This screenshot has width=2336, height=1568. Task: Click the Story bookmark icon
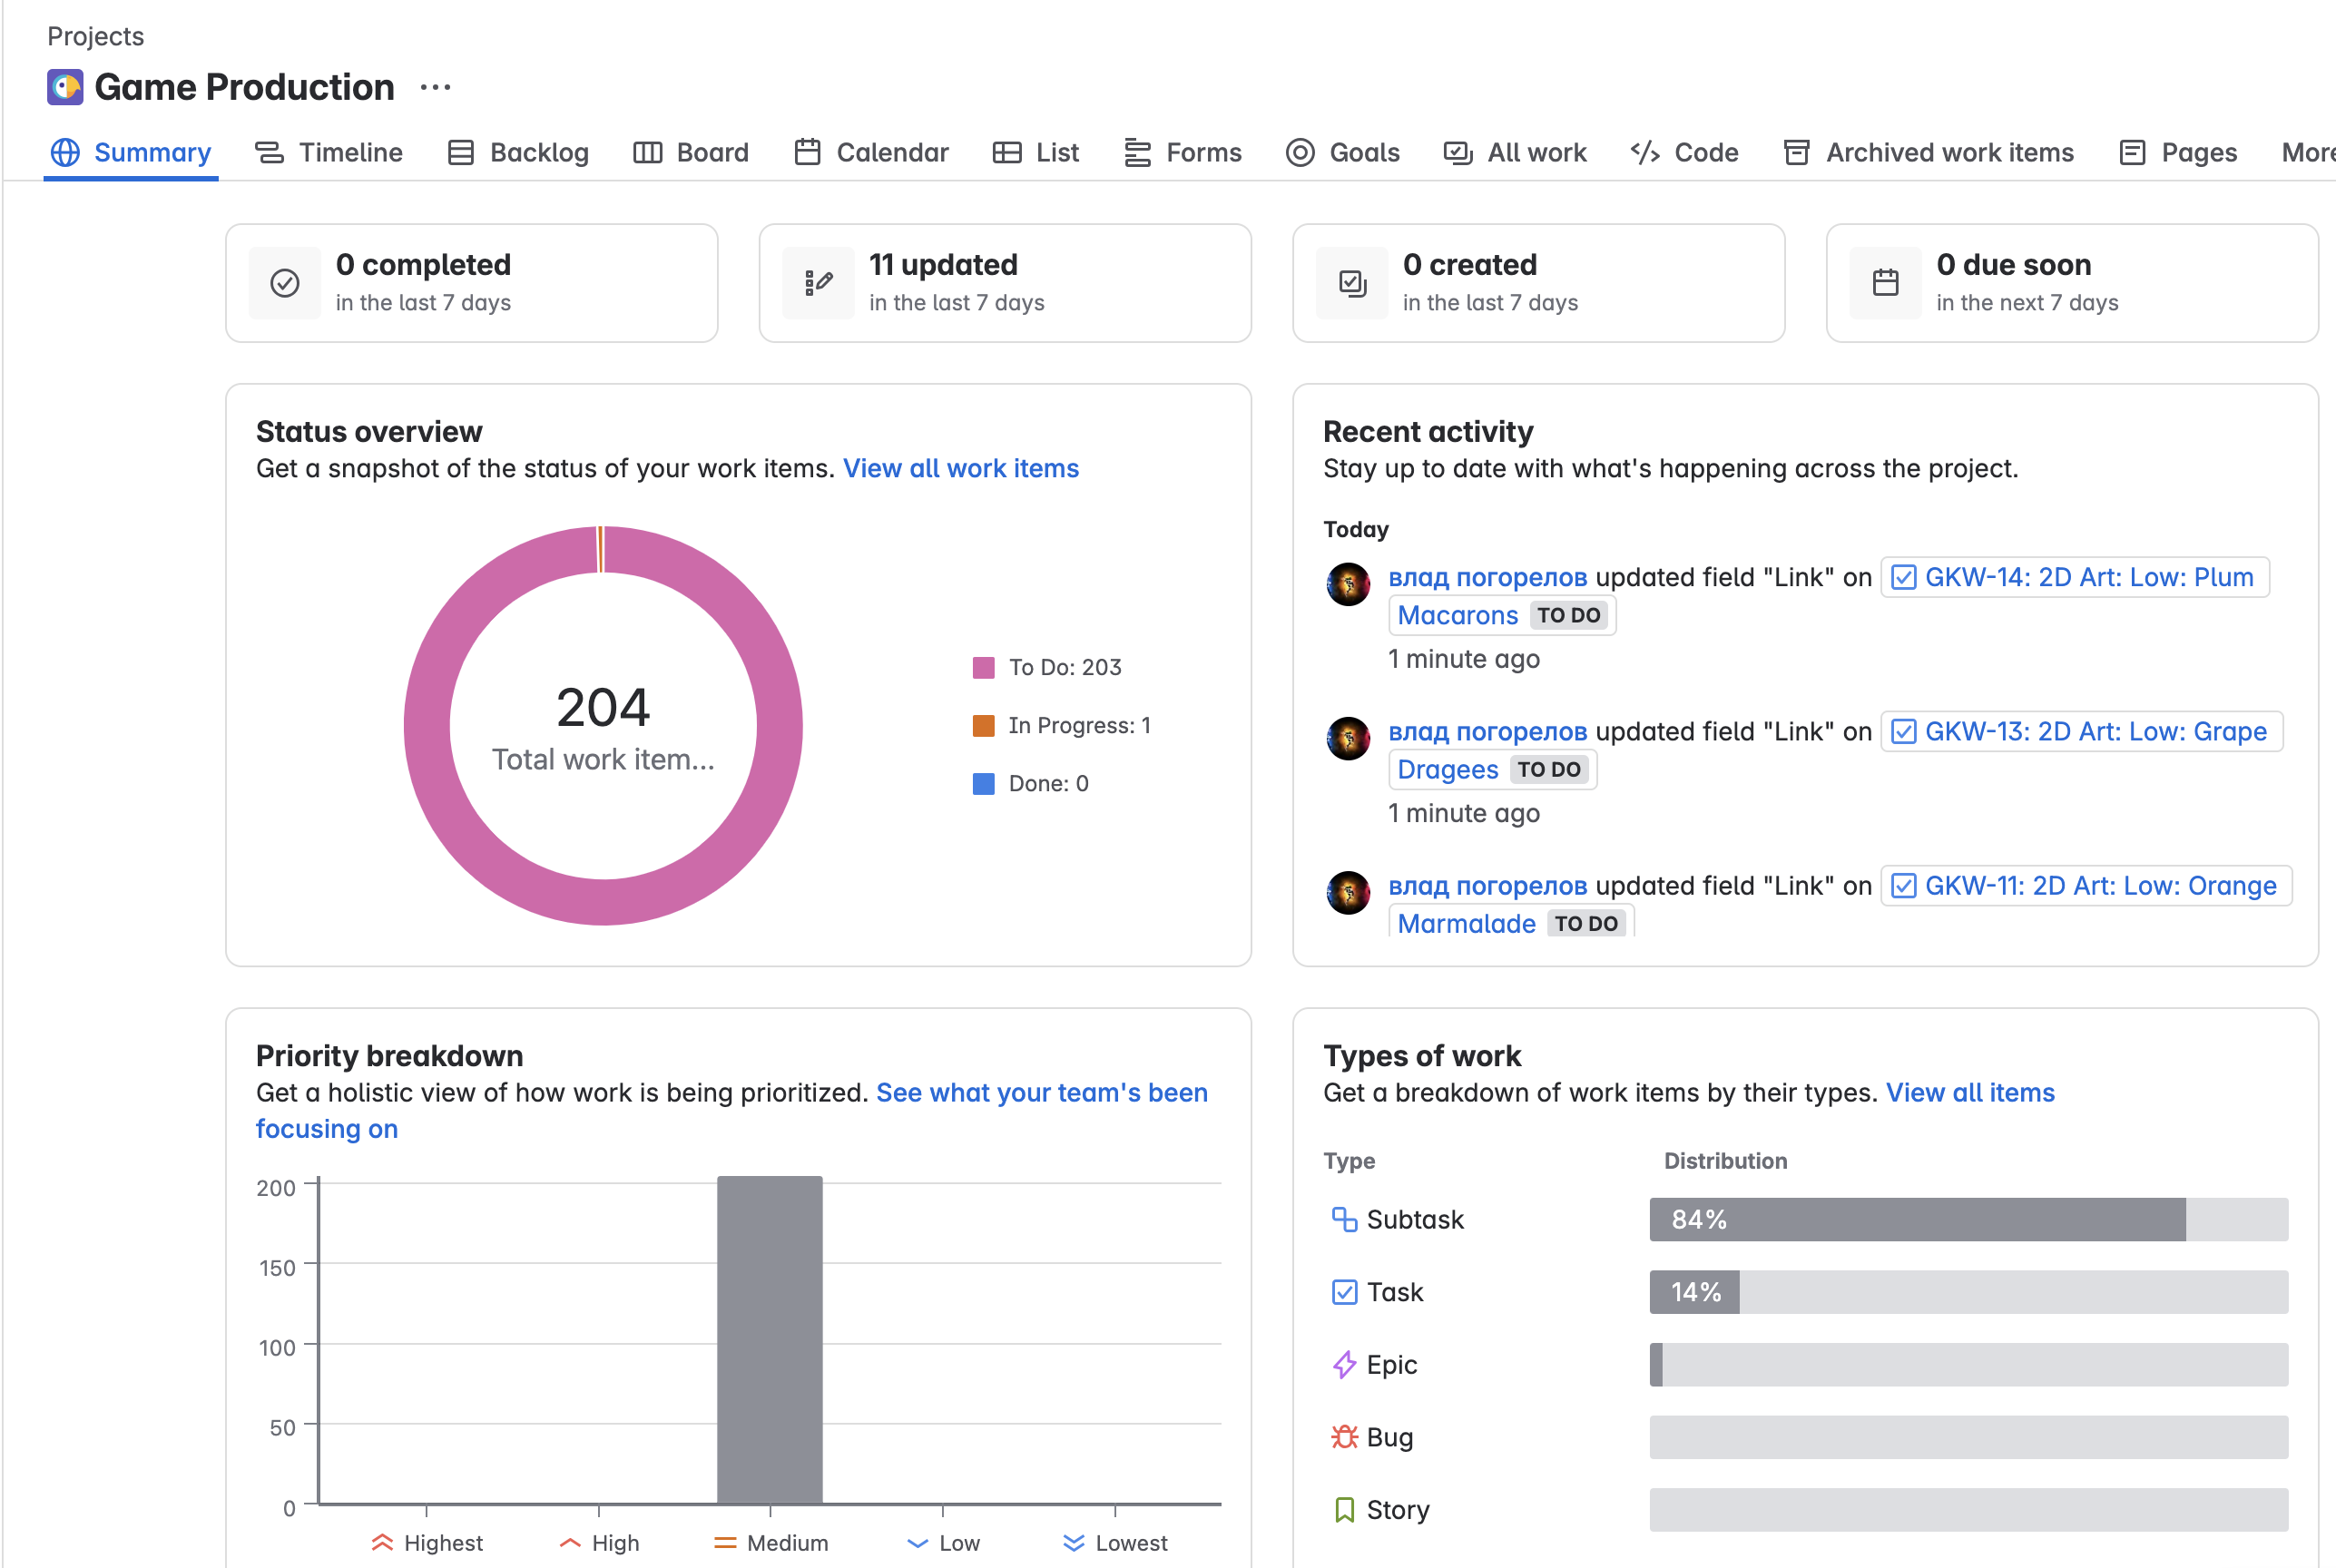point(1344,1509)
